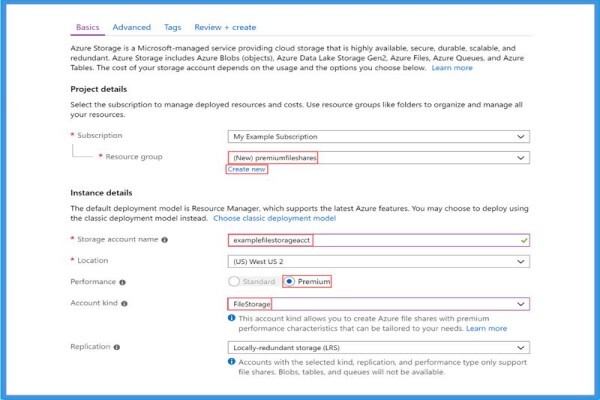Click the Storage account name input field
Image resolution: width=600 pixels, height=400 pixels.
tap(378, 240)
